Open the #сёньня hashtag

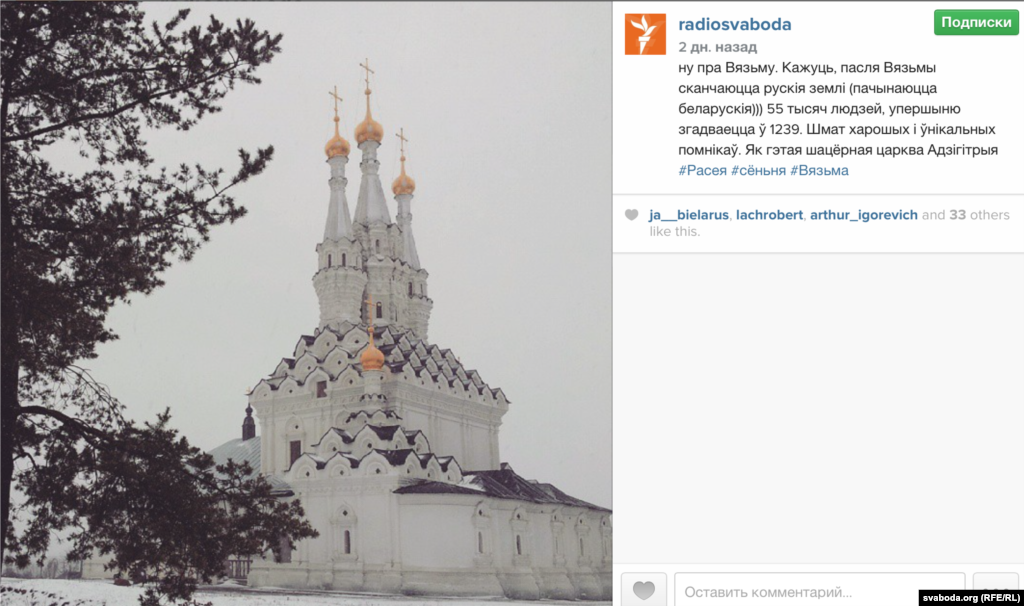point(758,170)
